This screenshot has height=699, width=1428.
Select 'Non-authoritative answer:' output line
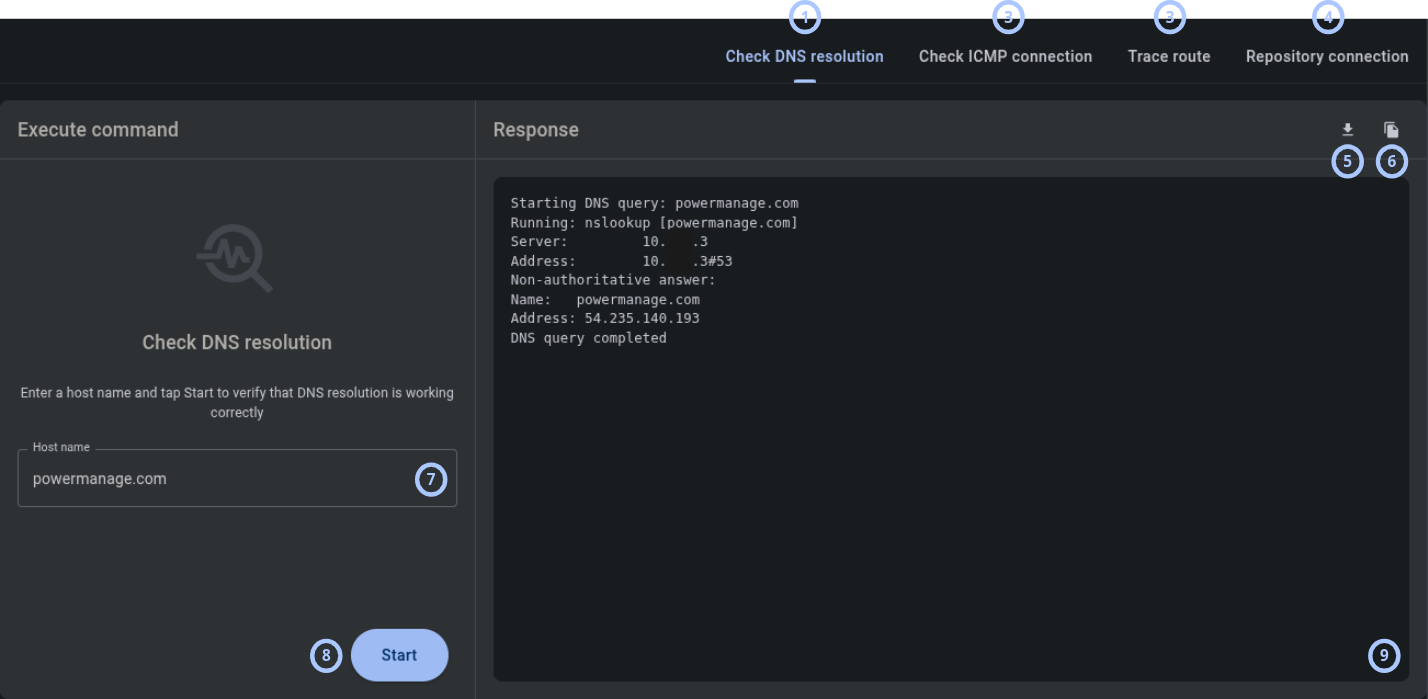613,280
